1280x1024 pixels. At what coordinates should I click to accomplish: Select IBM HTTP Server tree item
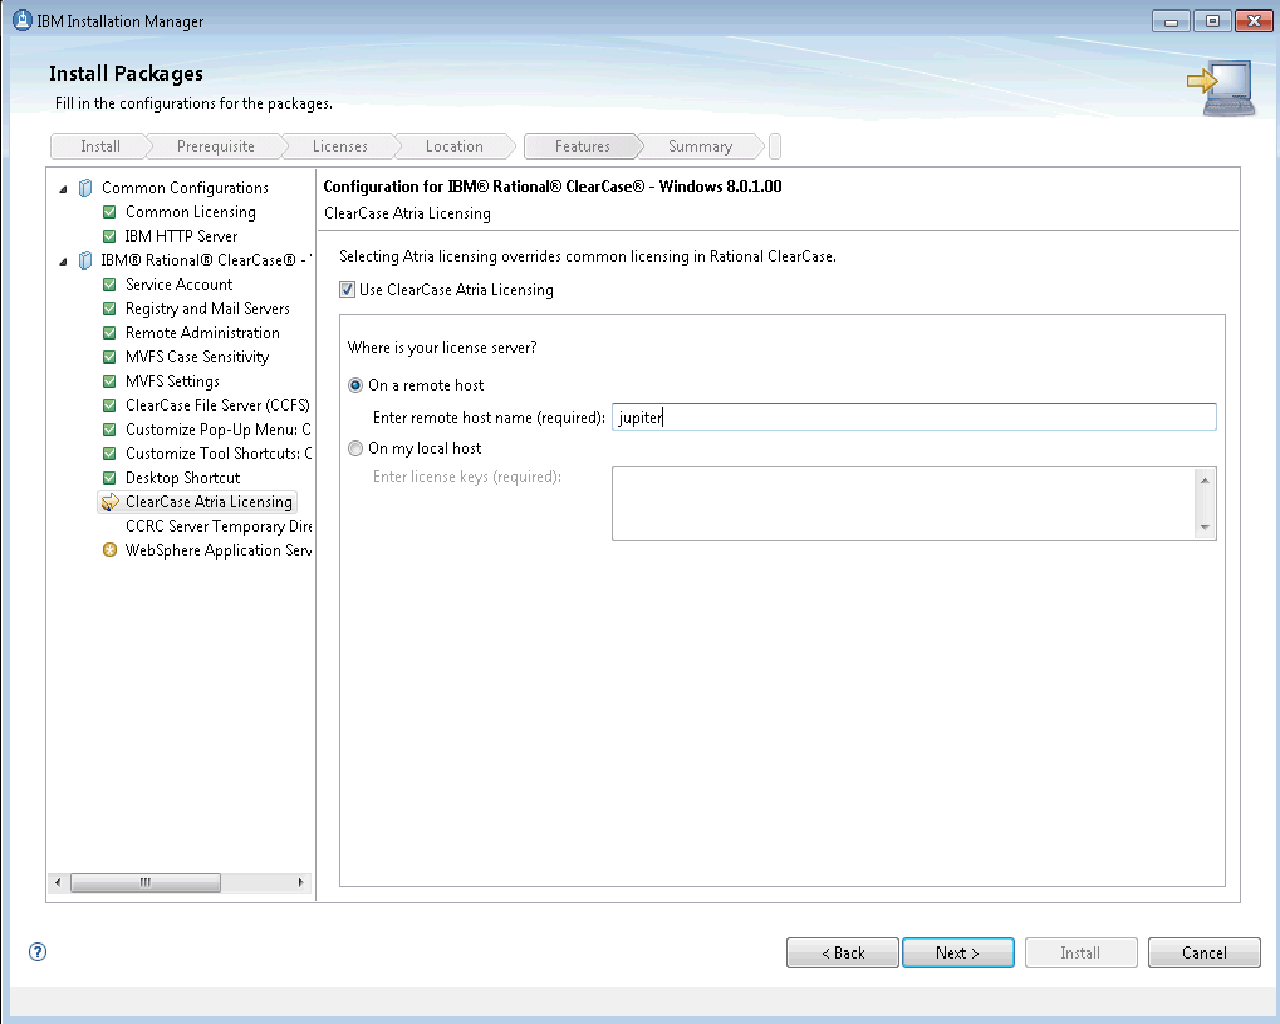point(181,236)
